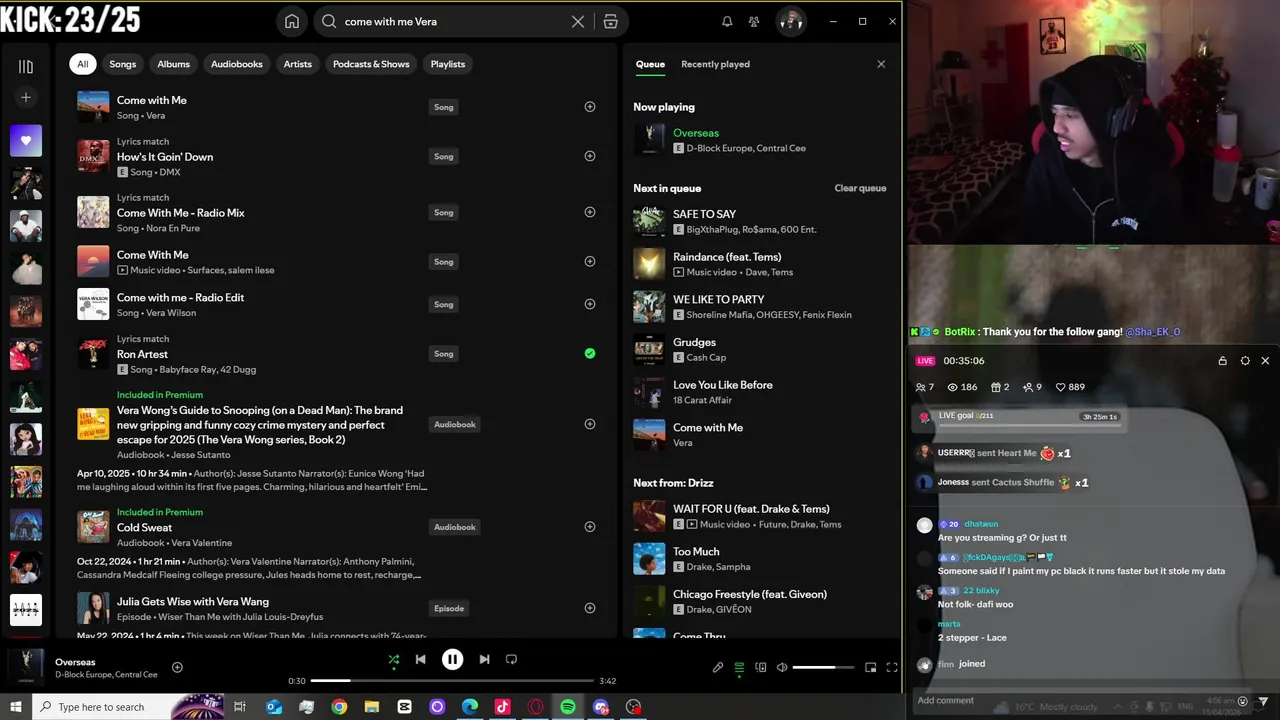
Task: Open Task View on the taskbar
Action: [x=240, y=707]
